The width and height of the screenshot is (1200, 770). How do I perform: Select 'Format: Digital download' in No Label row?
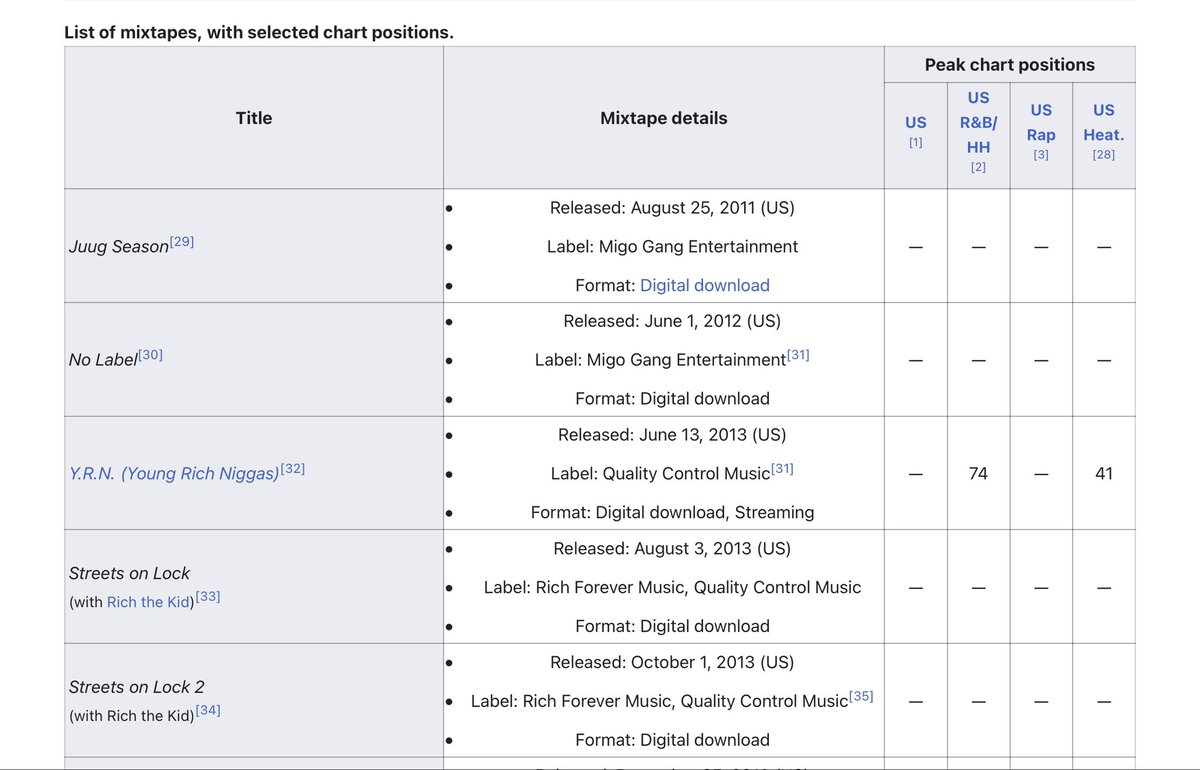[x=673, y=398]
